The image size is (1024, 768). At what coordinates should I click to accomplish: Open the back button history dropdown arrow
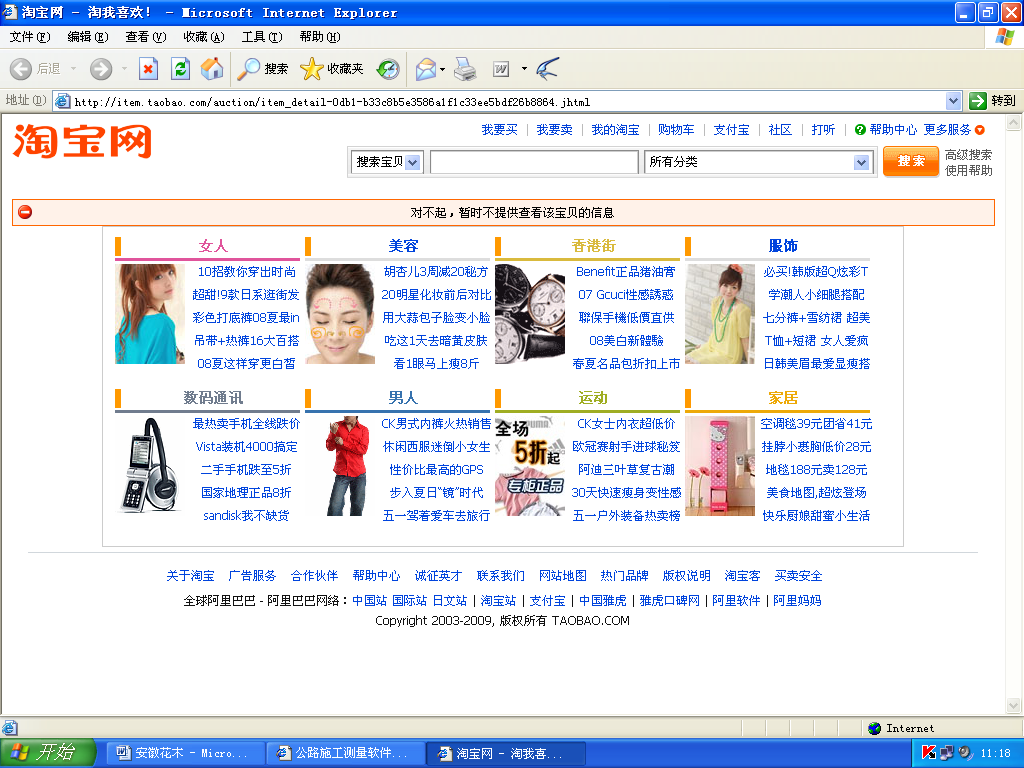tap(73, 69)
